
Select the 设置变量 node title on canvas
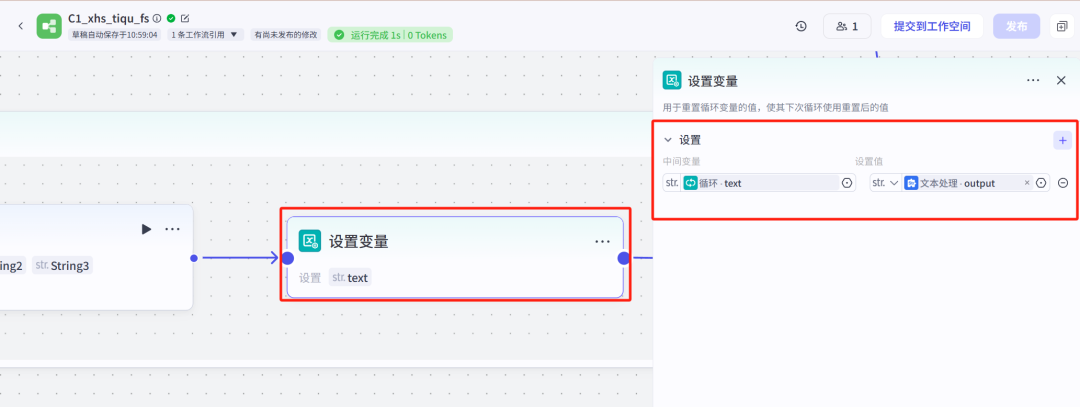coord(358,241)
